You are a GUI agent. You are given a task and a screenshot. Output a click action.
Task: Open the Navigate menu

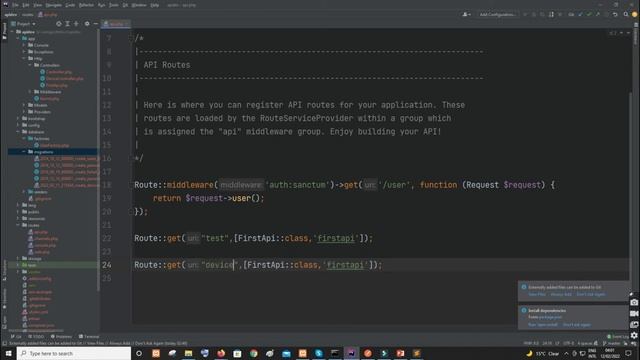53,5
